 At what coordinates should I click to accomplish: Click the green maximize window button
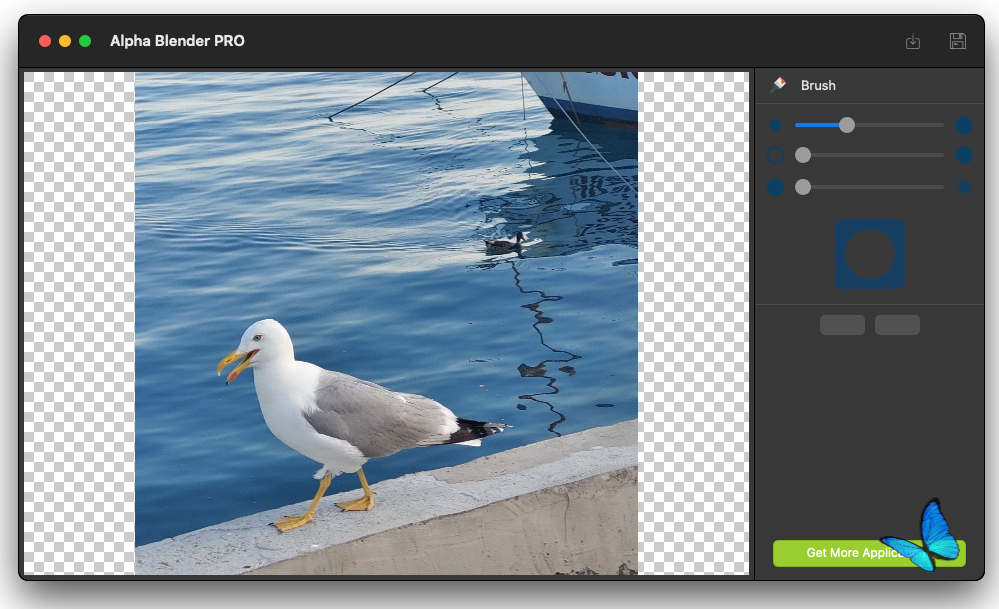85,41
